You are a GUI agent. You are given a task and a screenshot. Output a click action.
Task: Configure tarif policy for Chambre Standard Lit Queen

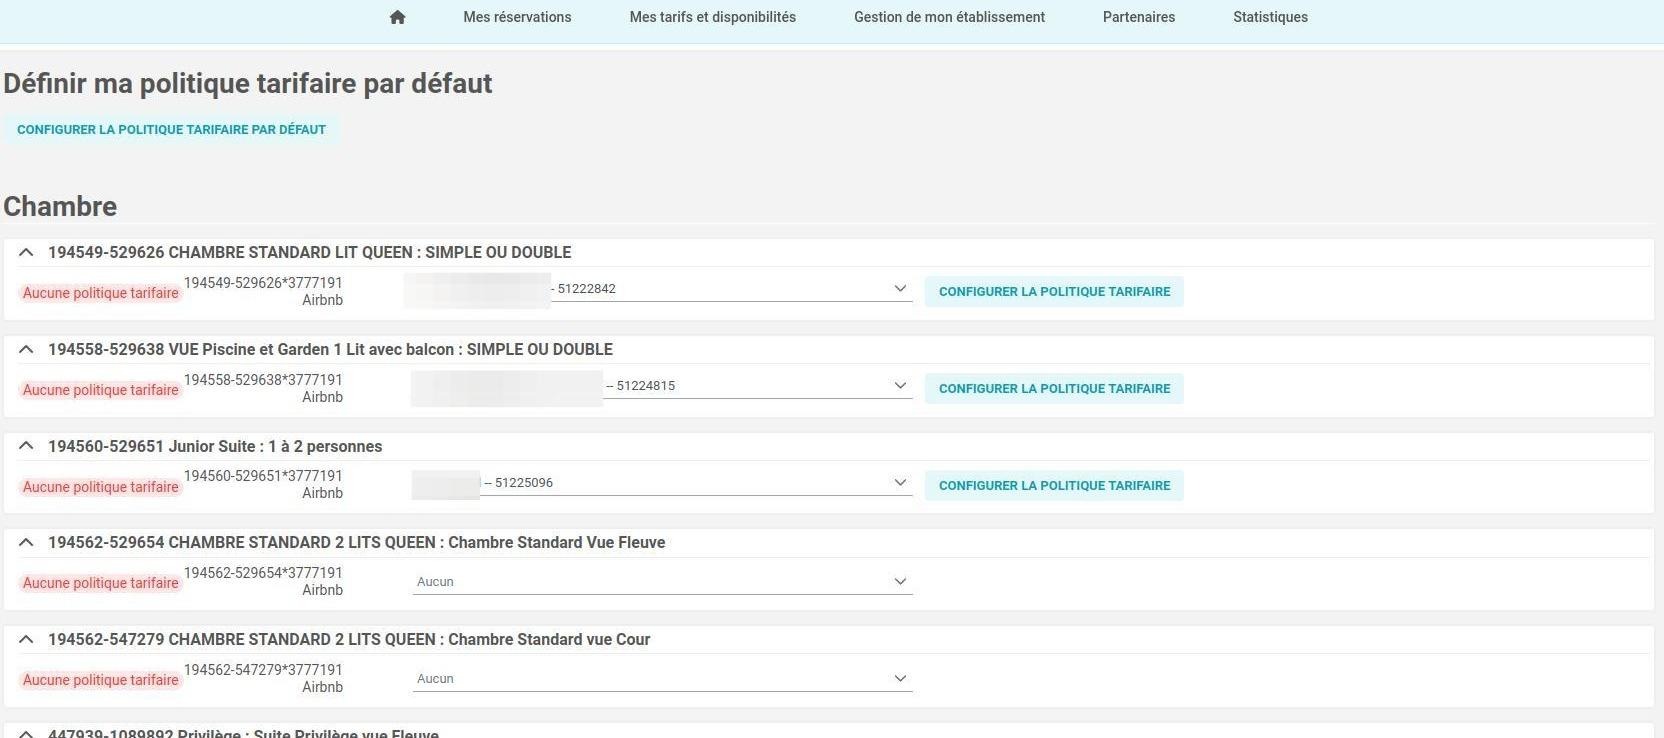pyautogui.click(x=1054, y=292)
